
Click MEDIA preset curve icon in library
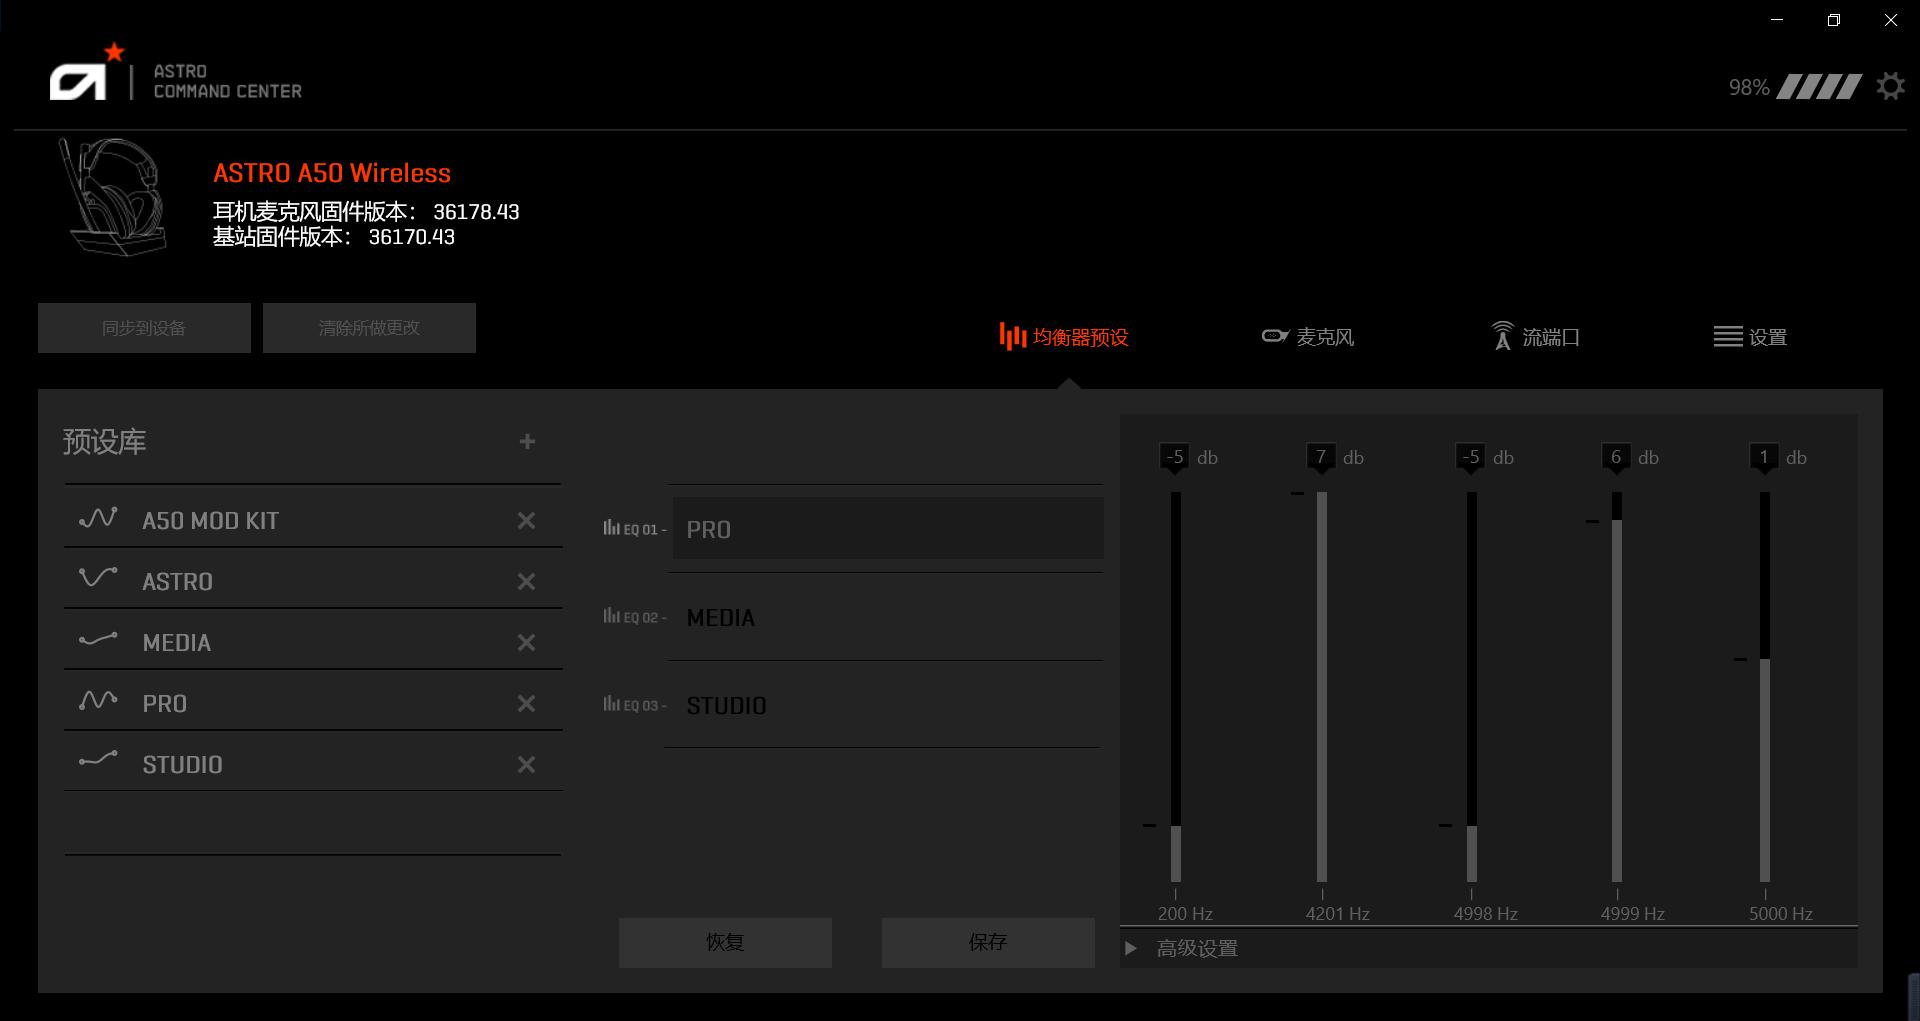pos(98,639)
